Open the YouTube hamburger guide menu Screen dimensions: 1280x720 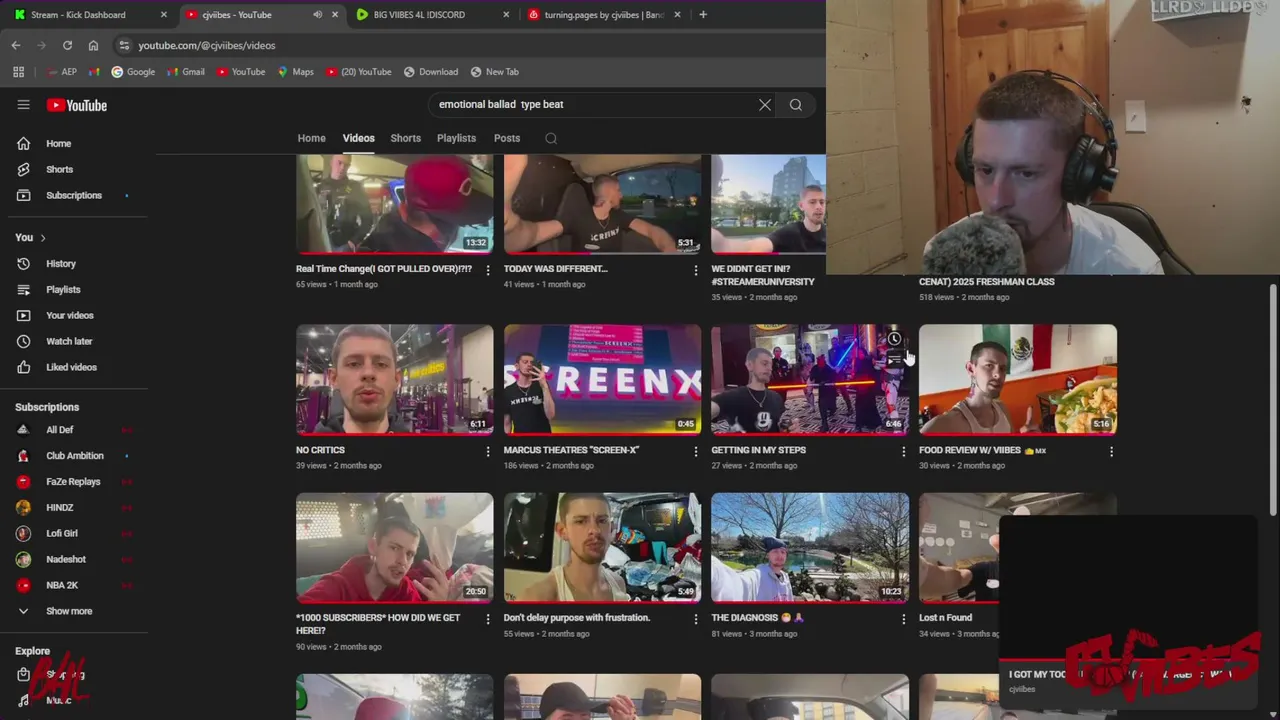pyautogui.click(x=23, y=105)
